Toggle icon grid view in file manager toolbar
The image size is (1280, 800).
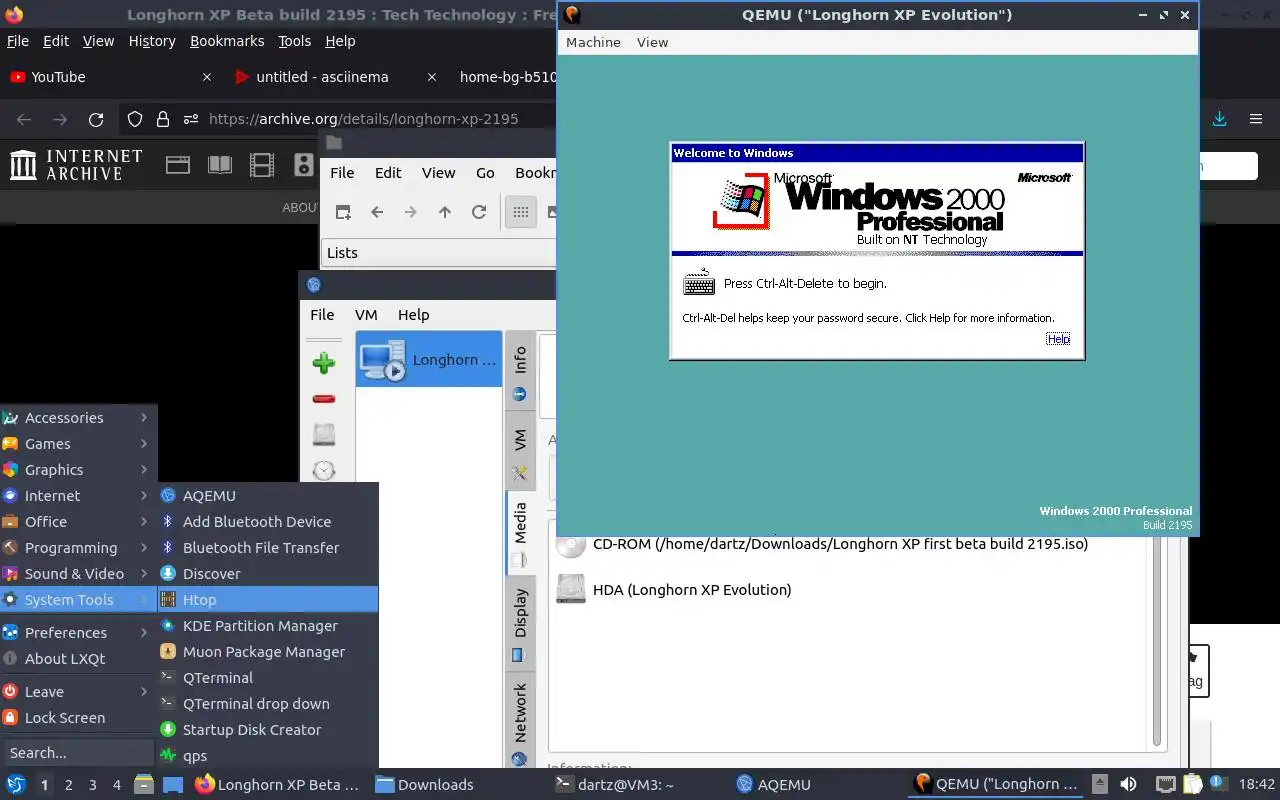tap(521, 212)
